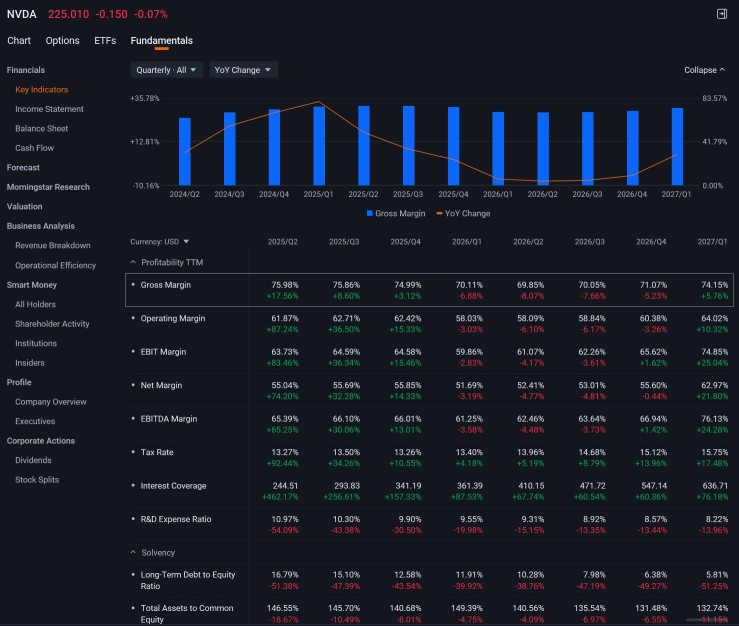
Task: Open Morningstar Research section
Action: coord(48,187)
